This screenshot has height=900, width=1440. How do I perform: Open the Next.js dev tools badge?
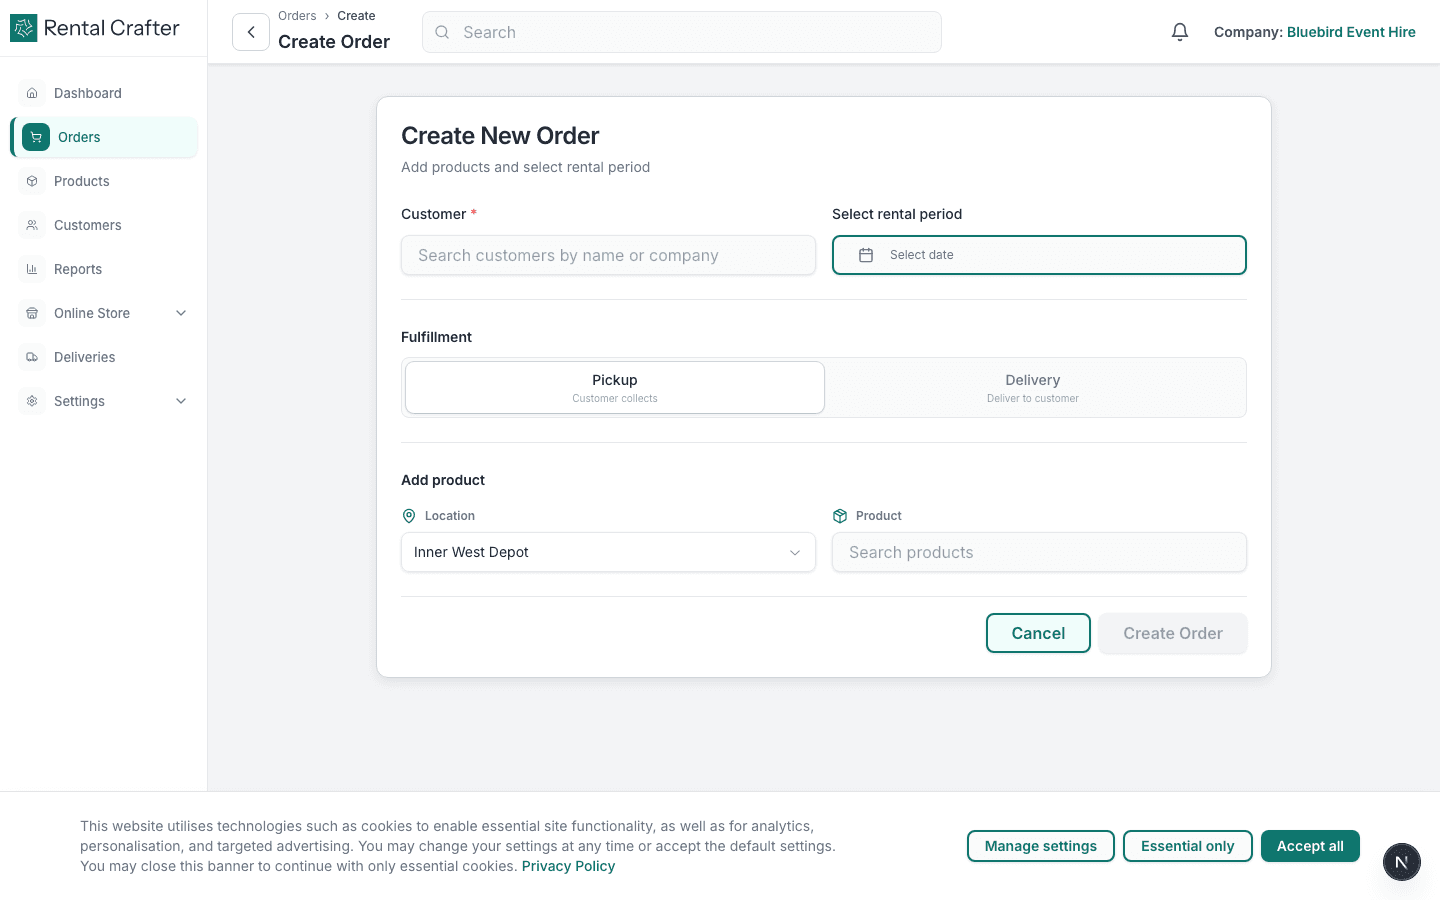(x=1402, y=862)
